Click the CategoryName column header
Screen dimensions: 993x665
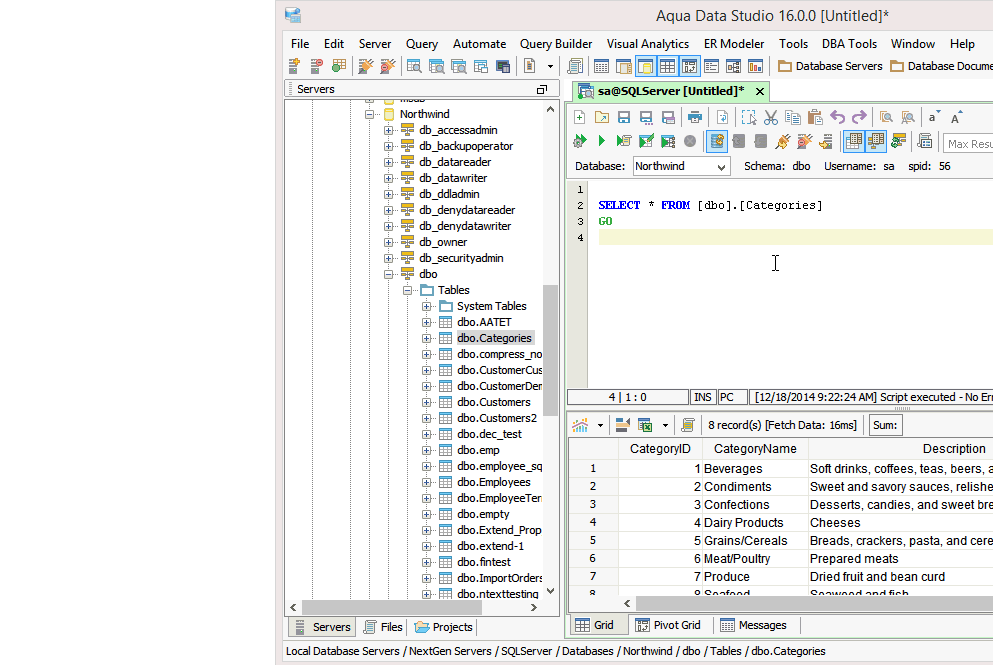[755, 449]
